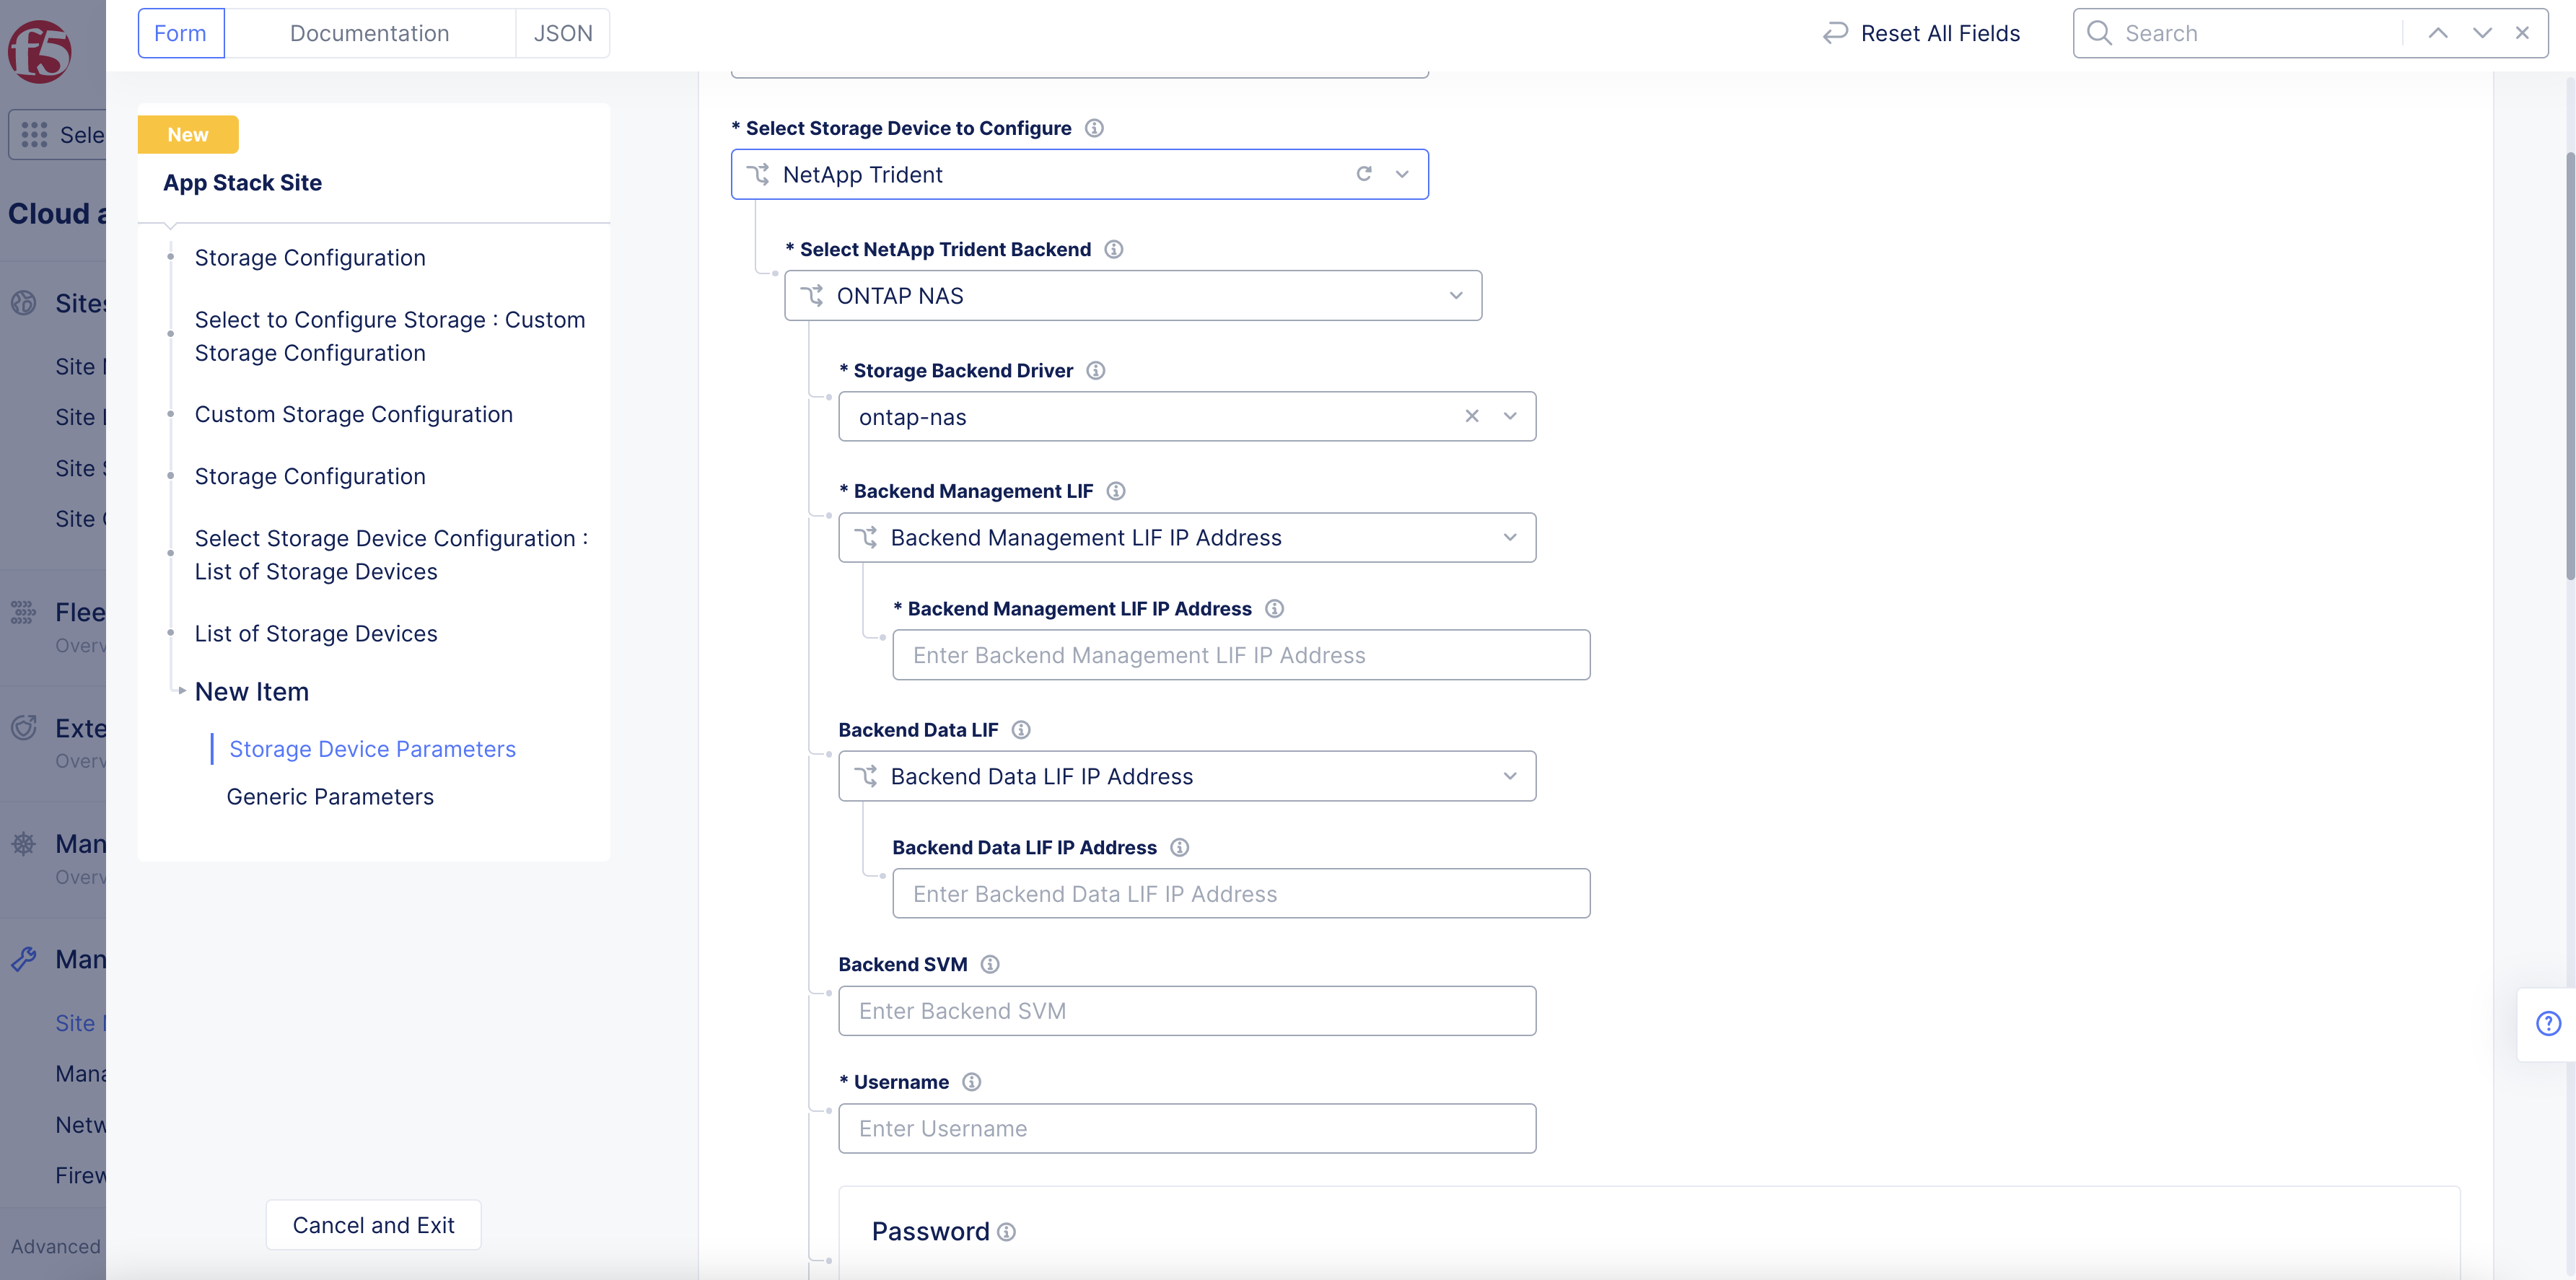Click info icon beside Username label
2576x1280 pixels.
971,1082
